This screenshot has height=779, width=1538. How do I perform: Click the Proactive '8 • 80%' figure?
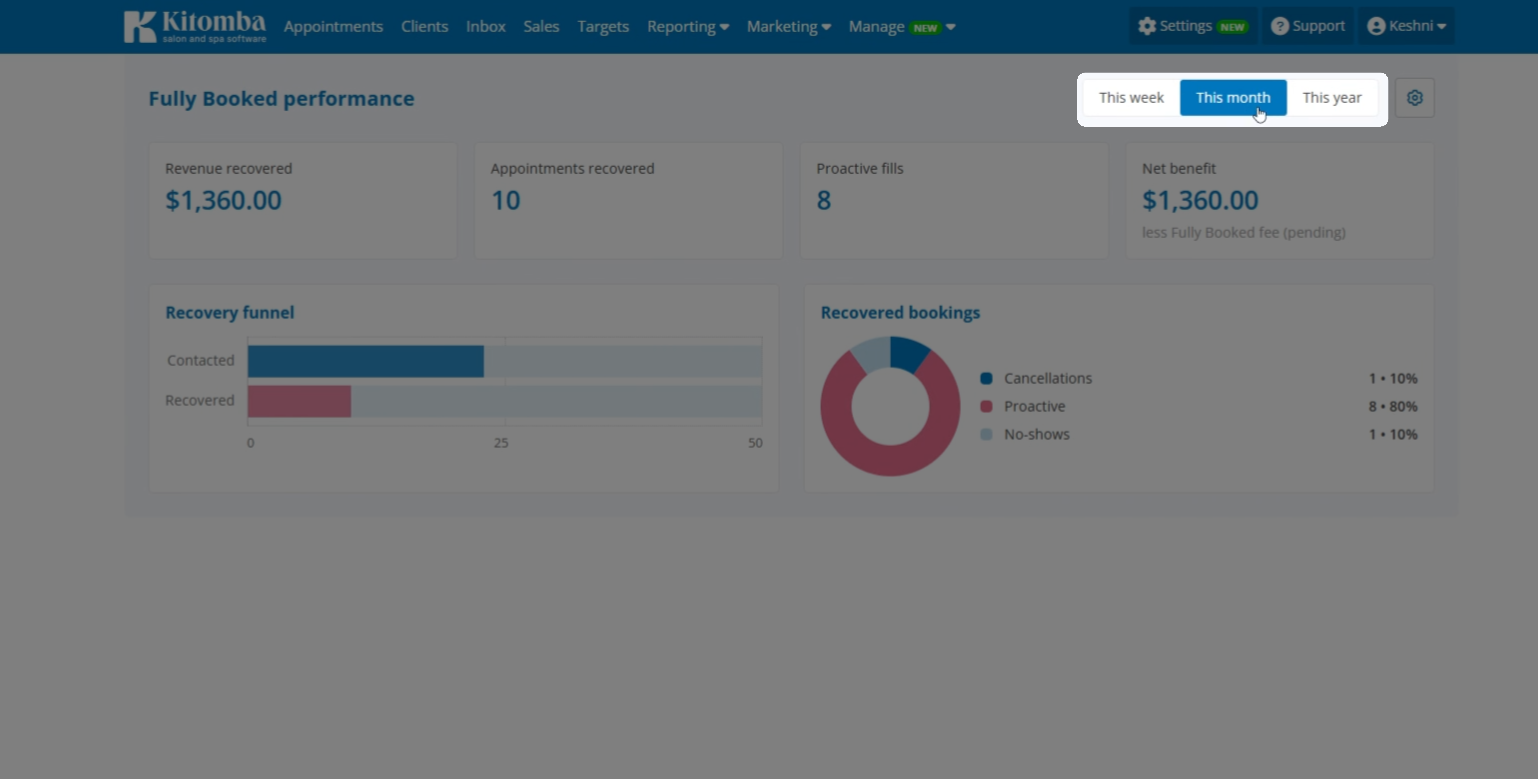click(1393, 407)
